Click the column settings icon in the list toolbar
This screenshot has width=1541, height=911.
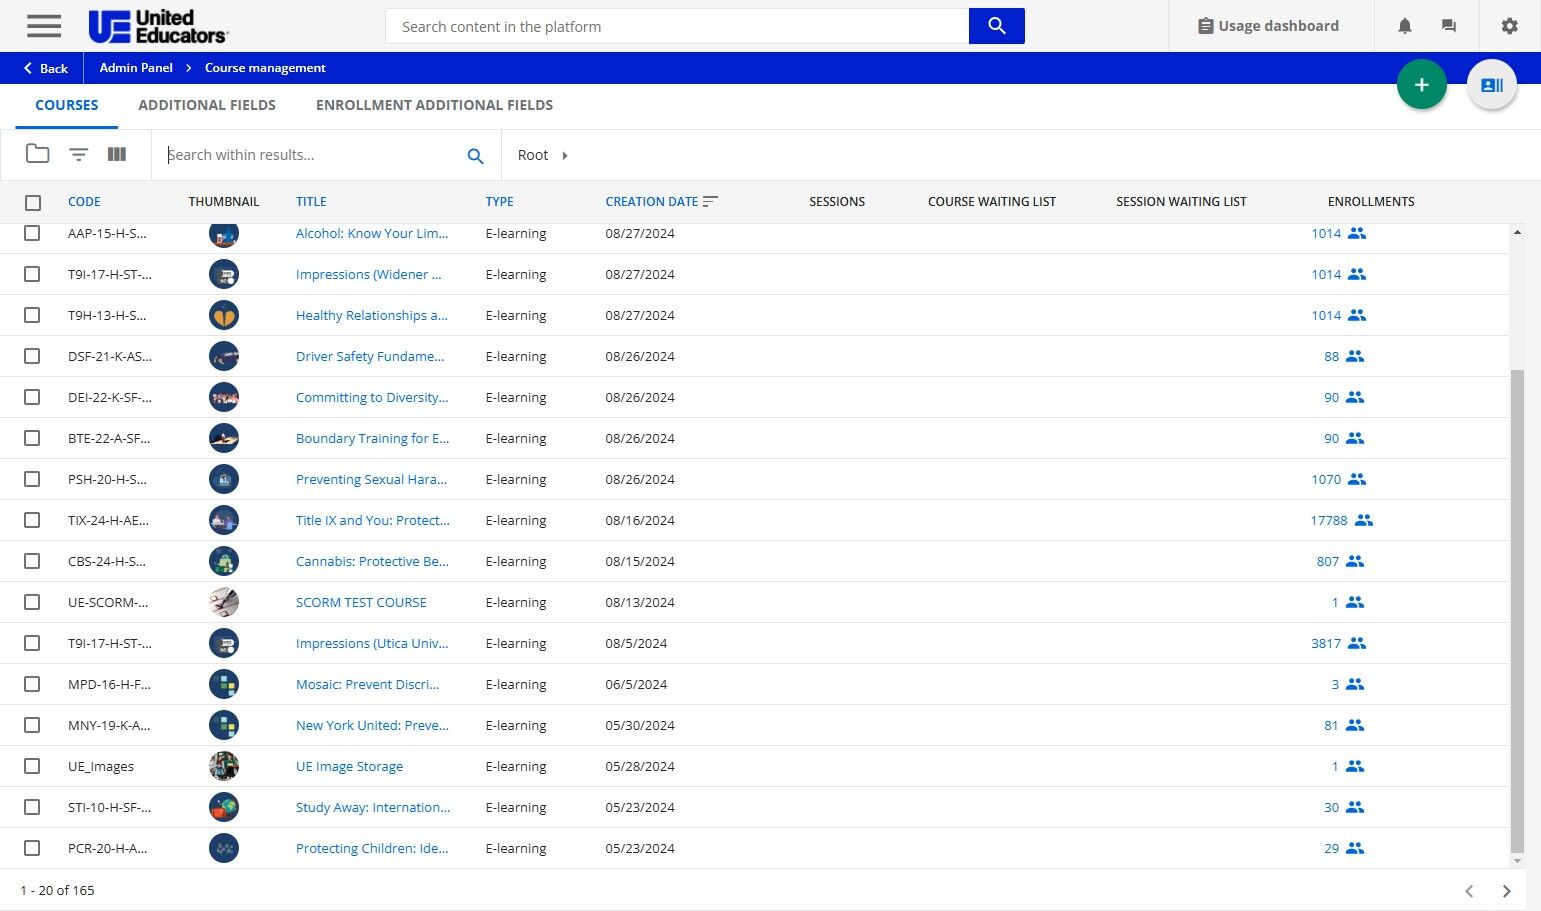click(x=116, y=153)
